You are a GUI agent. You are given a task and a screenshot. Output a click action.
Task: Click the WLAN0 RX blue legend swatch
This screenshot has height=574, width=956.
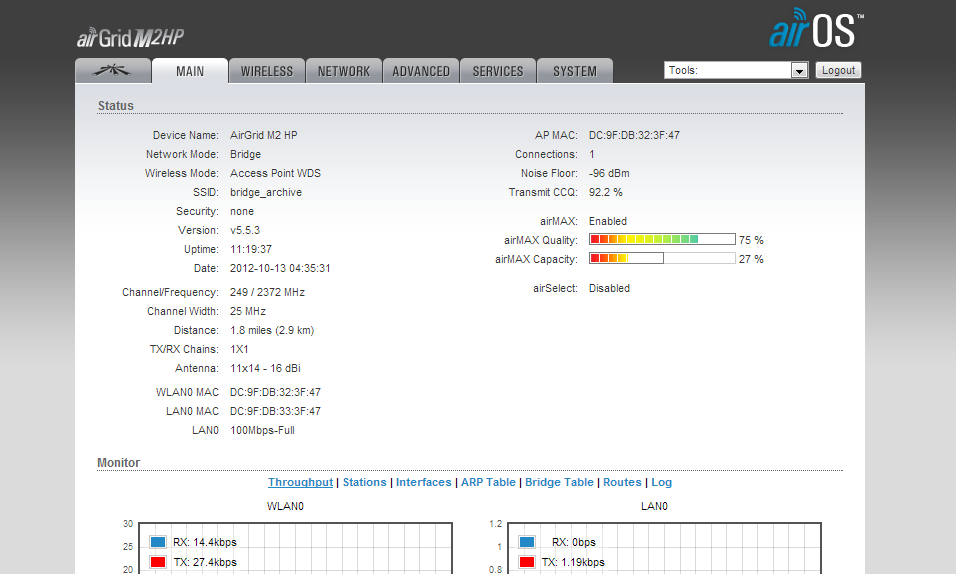158,542
